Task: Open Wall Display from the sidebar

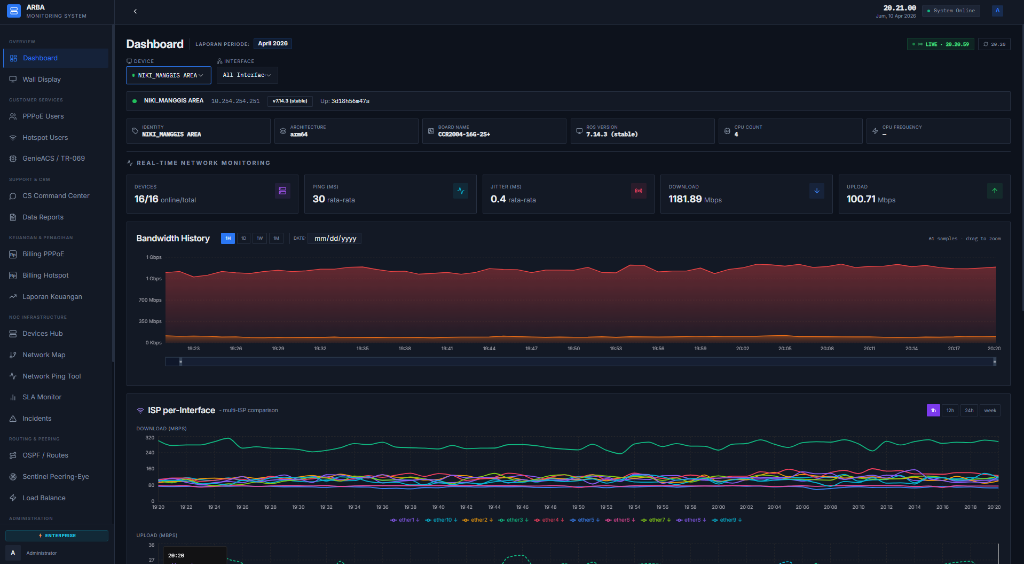Action: pyautogui.click(x=56, y=80)
